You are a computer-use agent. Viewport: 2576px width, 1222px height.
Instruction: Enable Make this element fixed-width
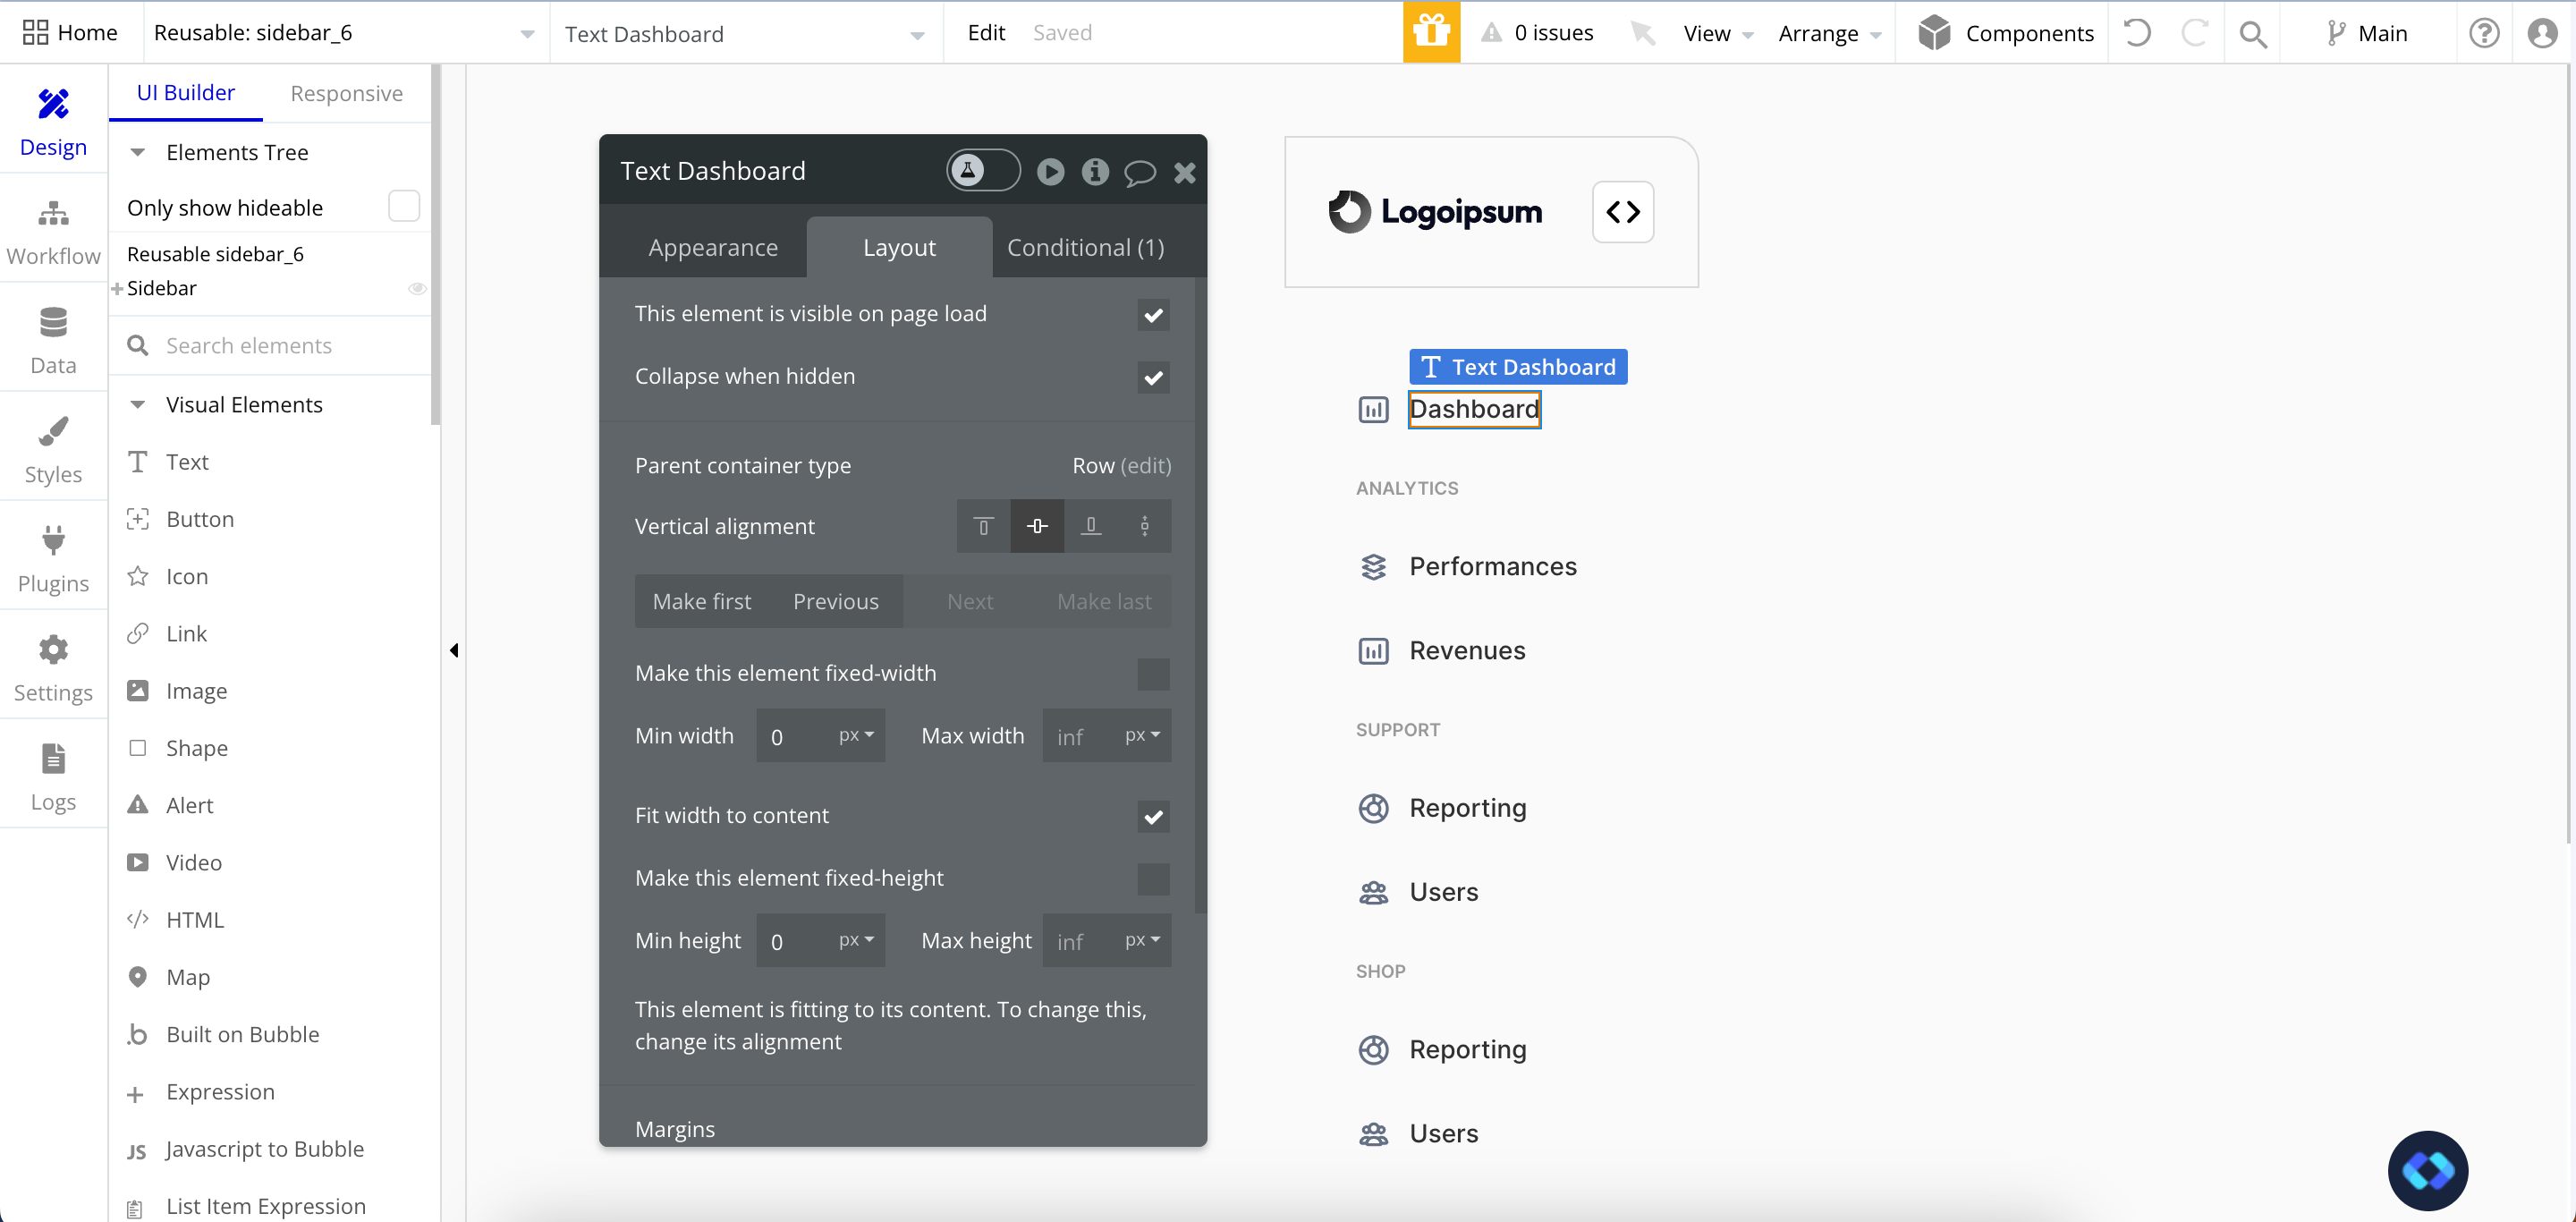(1153, 674)
